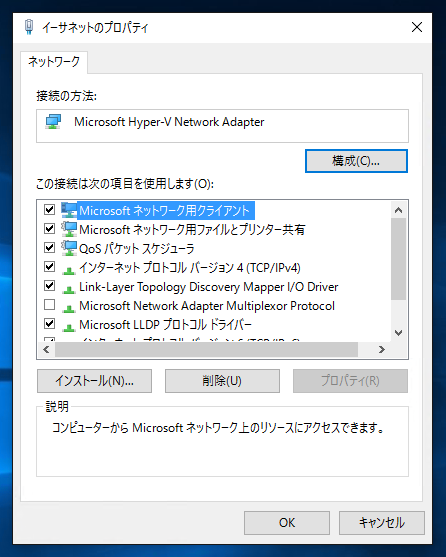Select インターネット プロトコル バージョン 4 (TCP/IPv4)

pos(190,268)
